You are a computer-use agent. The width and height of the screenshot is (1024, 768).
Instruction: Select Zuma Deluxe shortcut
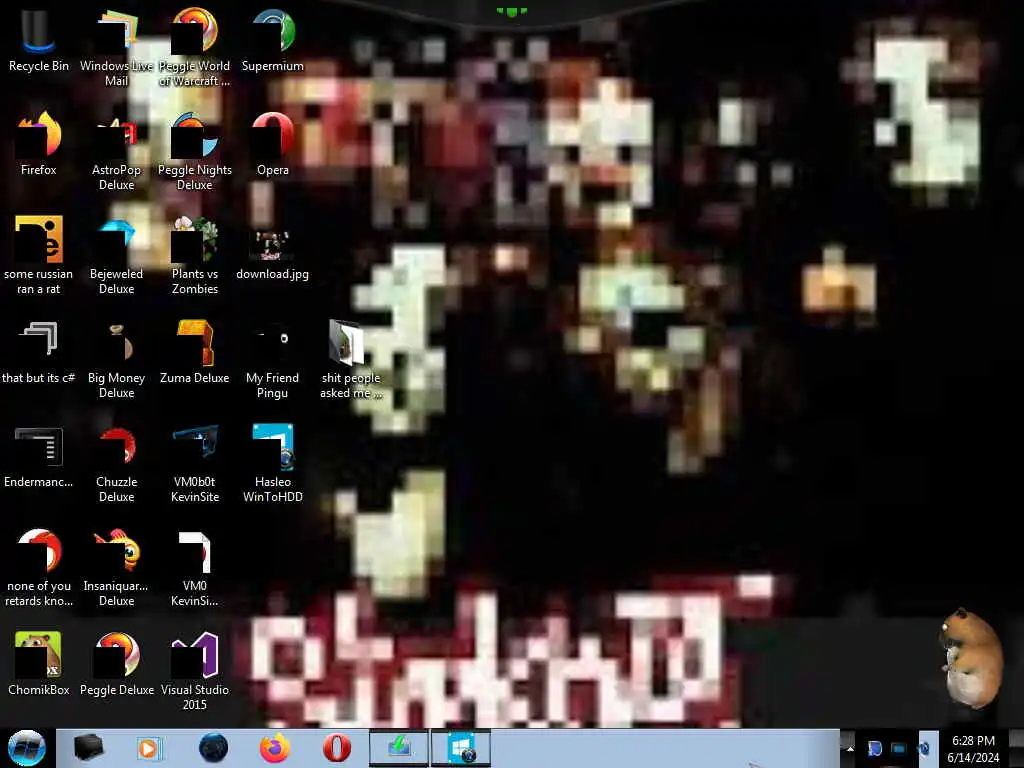click(x=194, y=351)
